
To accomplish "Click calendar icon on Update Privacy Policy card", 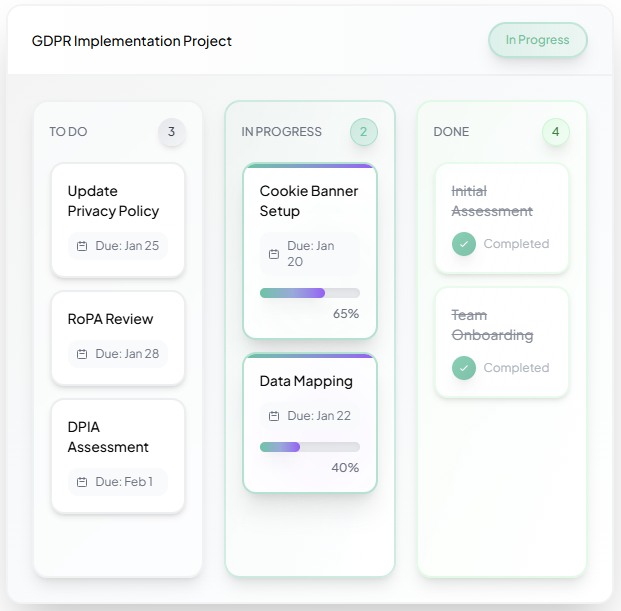I will pyautogui.click(x=82, y=245).
